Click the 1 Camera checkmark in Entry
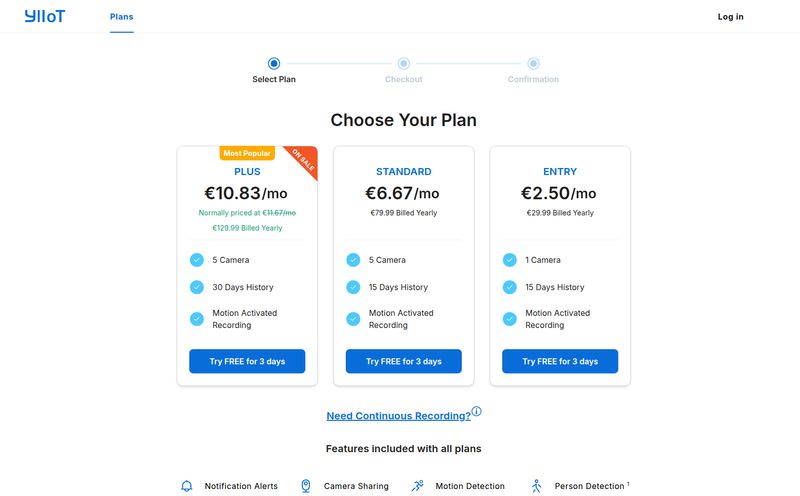 point(510,260)
